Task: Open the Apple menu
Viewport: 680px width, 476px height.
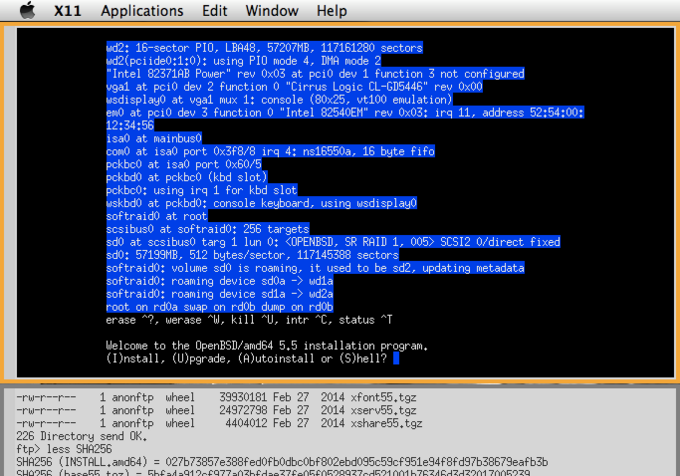Action: click(x=28, y=10)
